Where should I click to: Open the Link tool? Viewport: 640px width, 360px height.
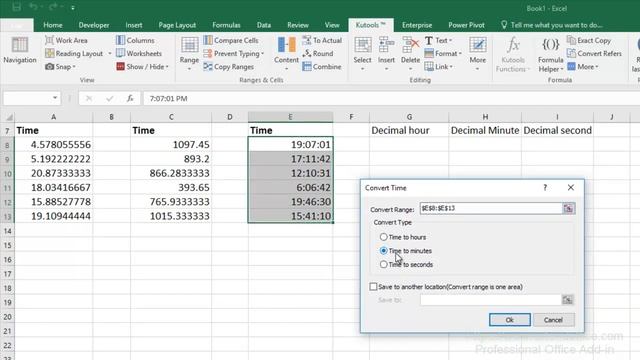point(439,67)
